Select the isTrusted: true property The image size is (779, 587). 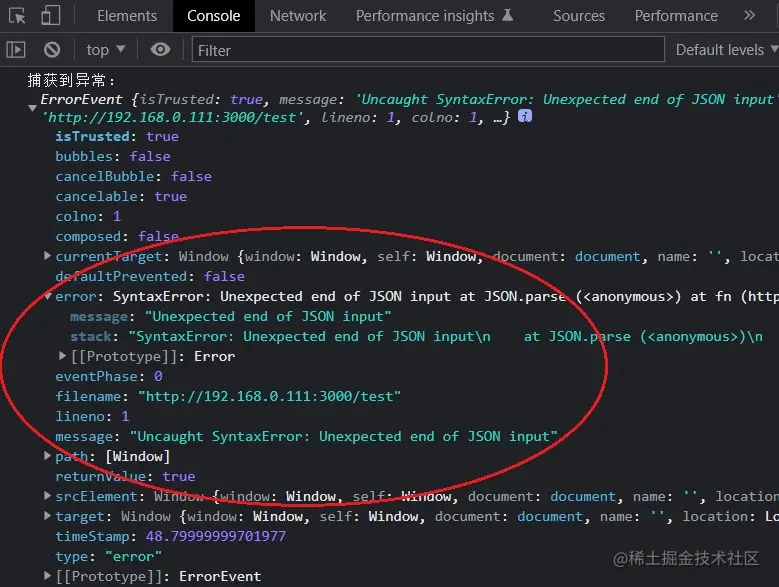(117, 137)
